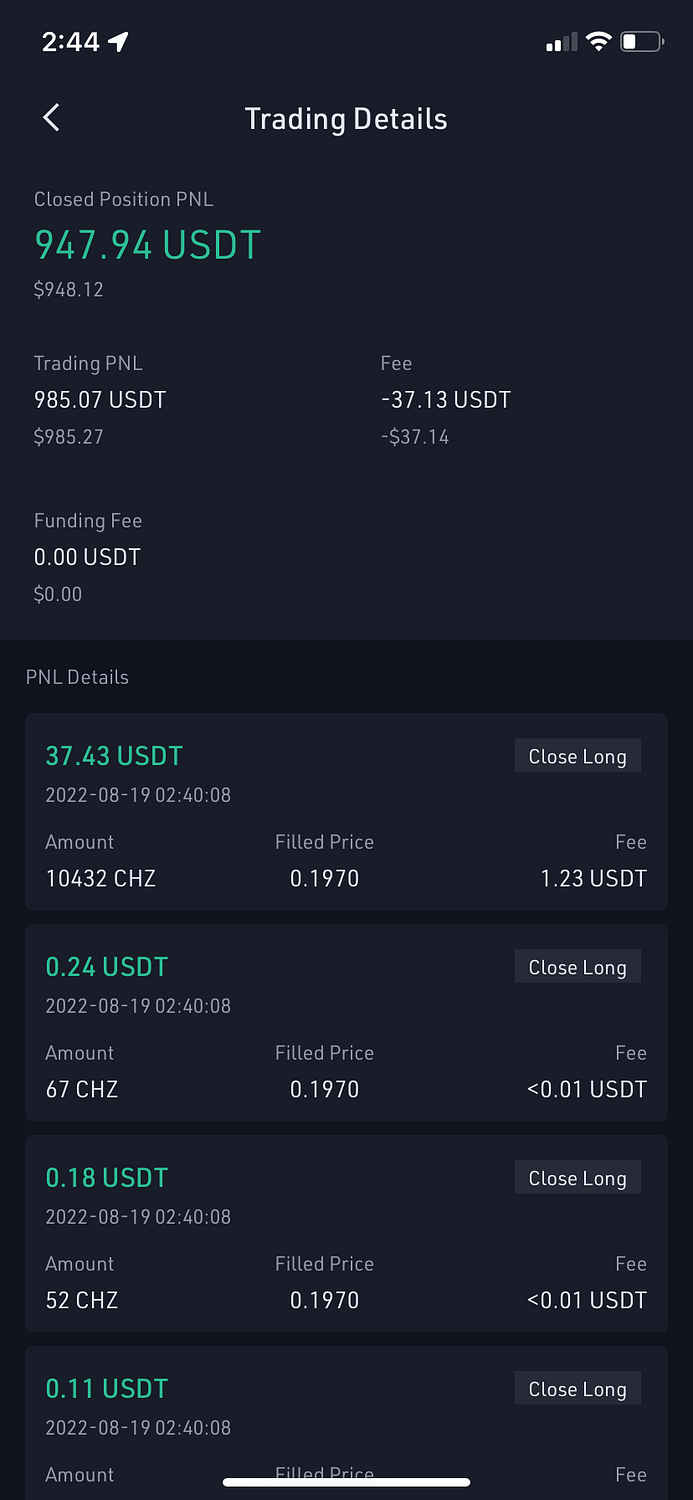Viewport: 693px width, 1500px height.
Task: Select the Trading Details title
Action: pos(346,119)
